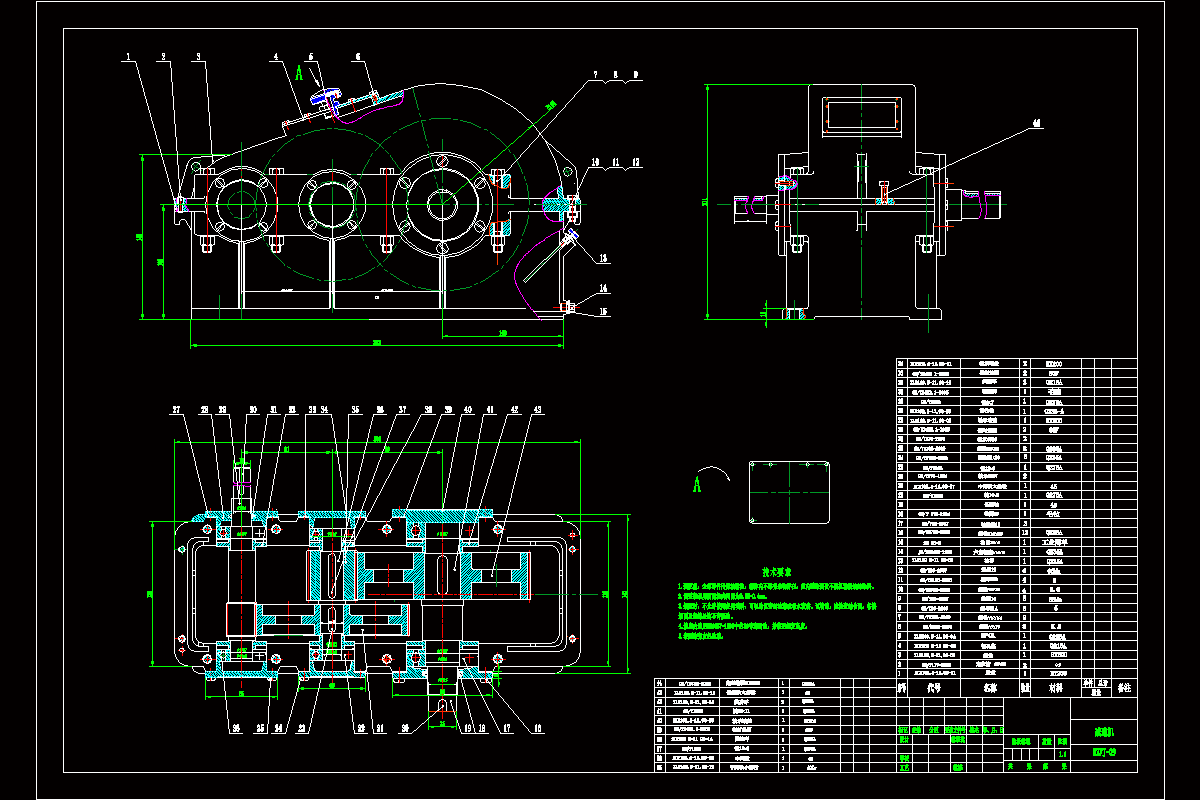This screenshot has width=1200, height=800.
Task: Select callout number 16 below the top view
Action: (536, 727)
